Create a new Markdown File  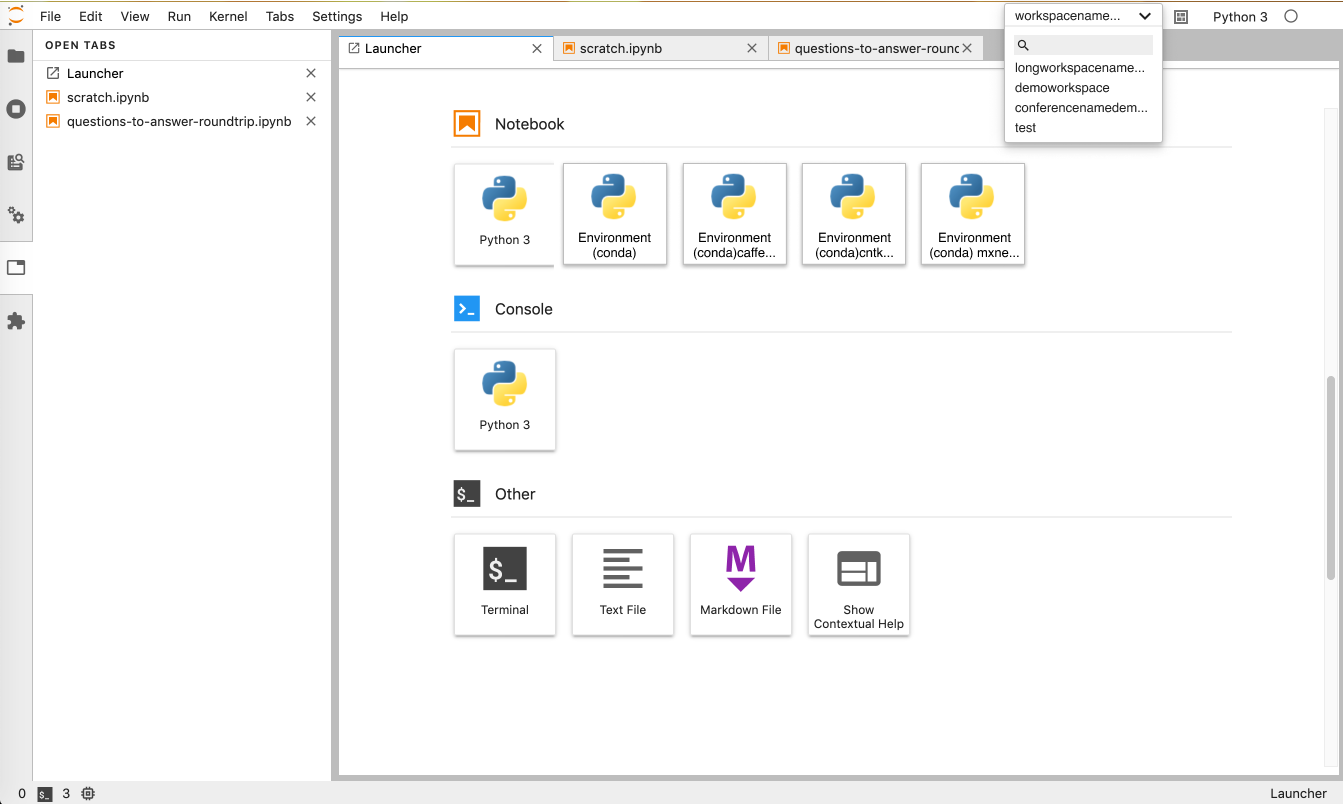pos(741,584)
